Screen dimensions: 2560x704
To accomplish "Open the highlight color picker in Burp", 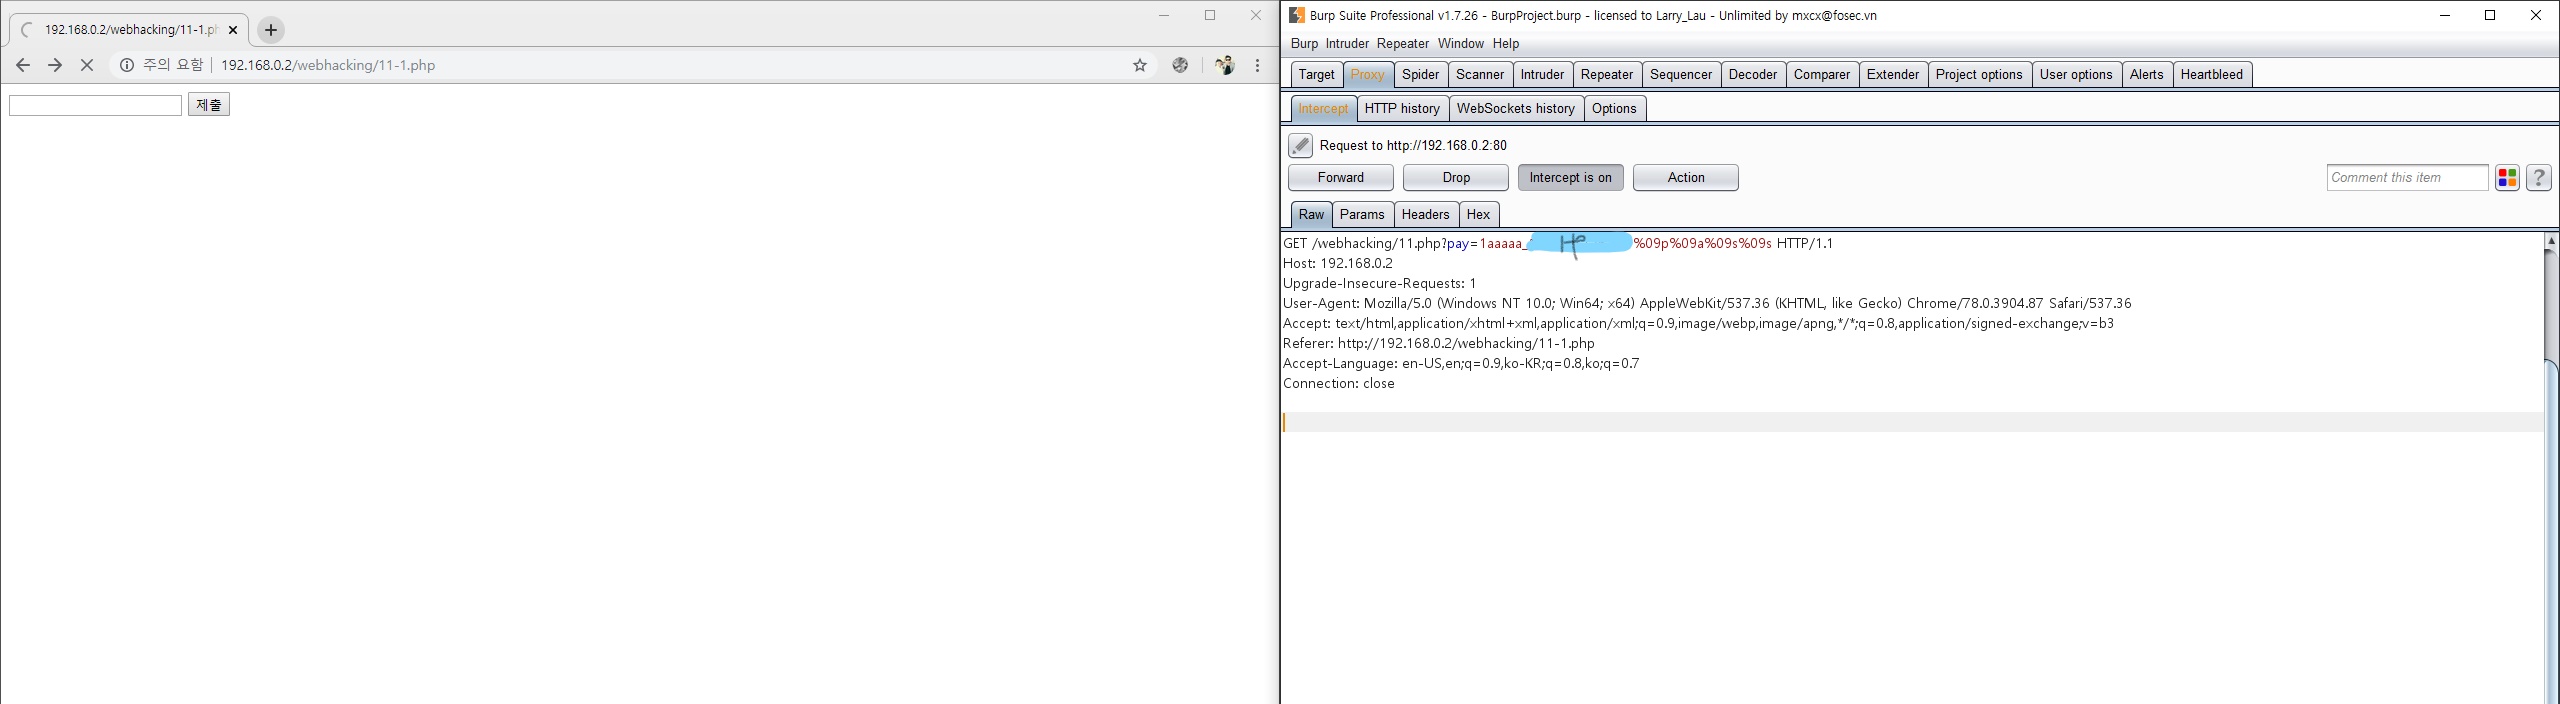I will click(2507, 178).
